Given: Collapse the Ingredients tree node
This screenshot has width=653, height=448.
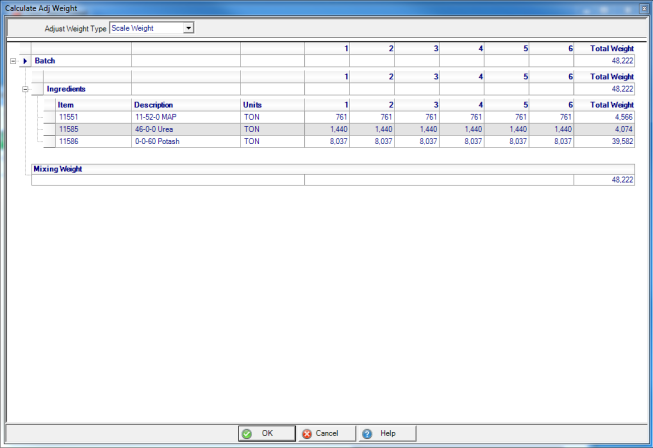Looking at the screenshot, I should (25, 89).
